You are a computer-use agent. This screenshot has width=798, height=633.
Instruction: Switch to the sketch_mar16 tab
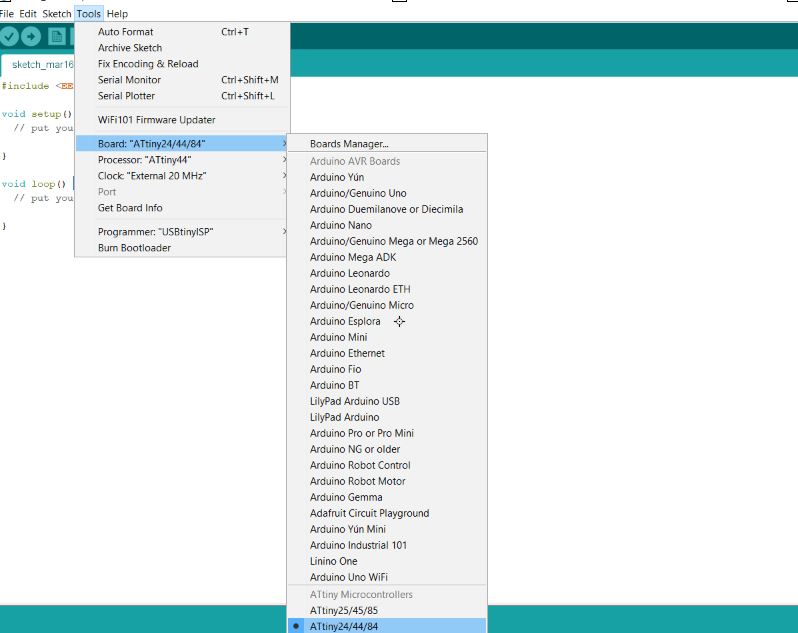coord(39,65)
